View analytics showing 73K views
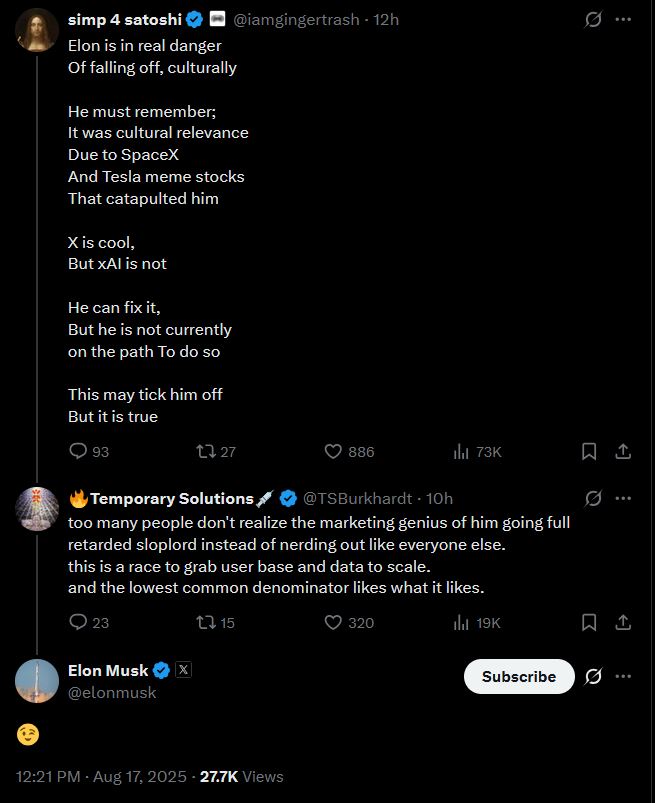Image resolution: width=655 pixels, height=803 pixels. tap(462, 451)
